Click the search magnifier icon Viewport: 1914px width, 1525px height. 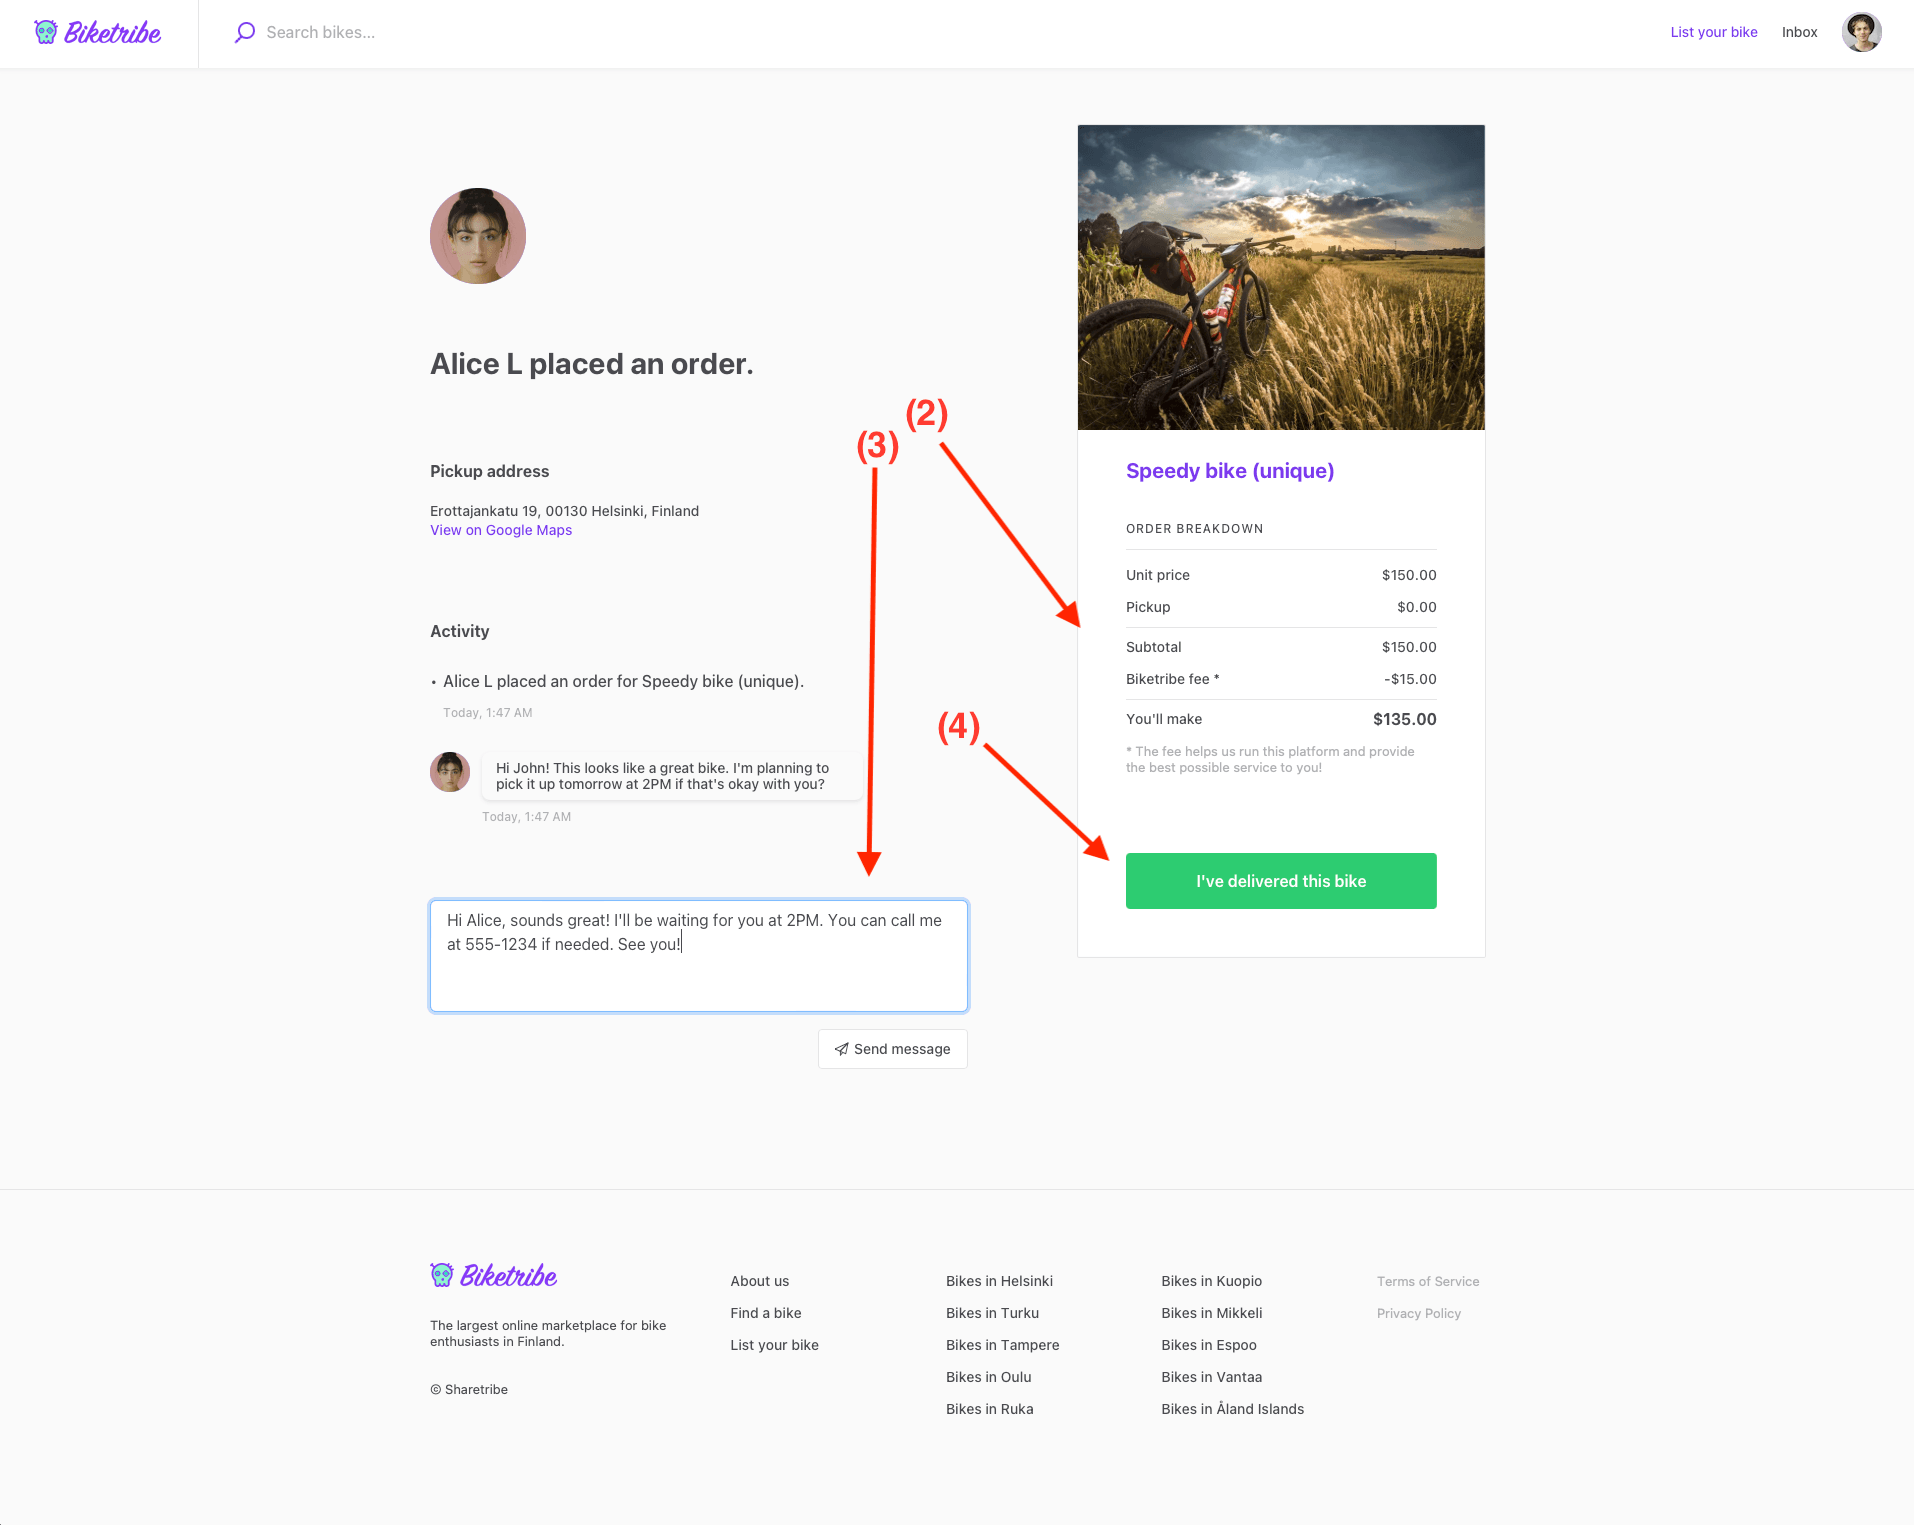click(245, 33)
